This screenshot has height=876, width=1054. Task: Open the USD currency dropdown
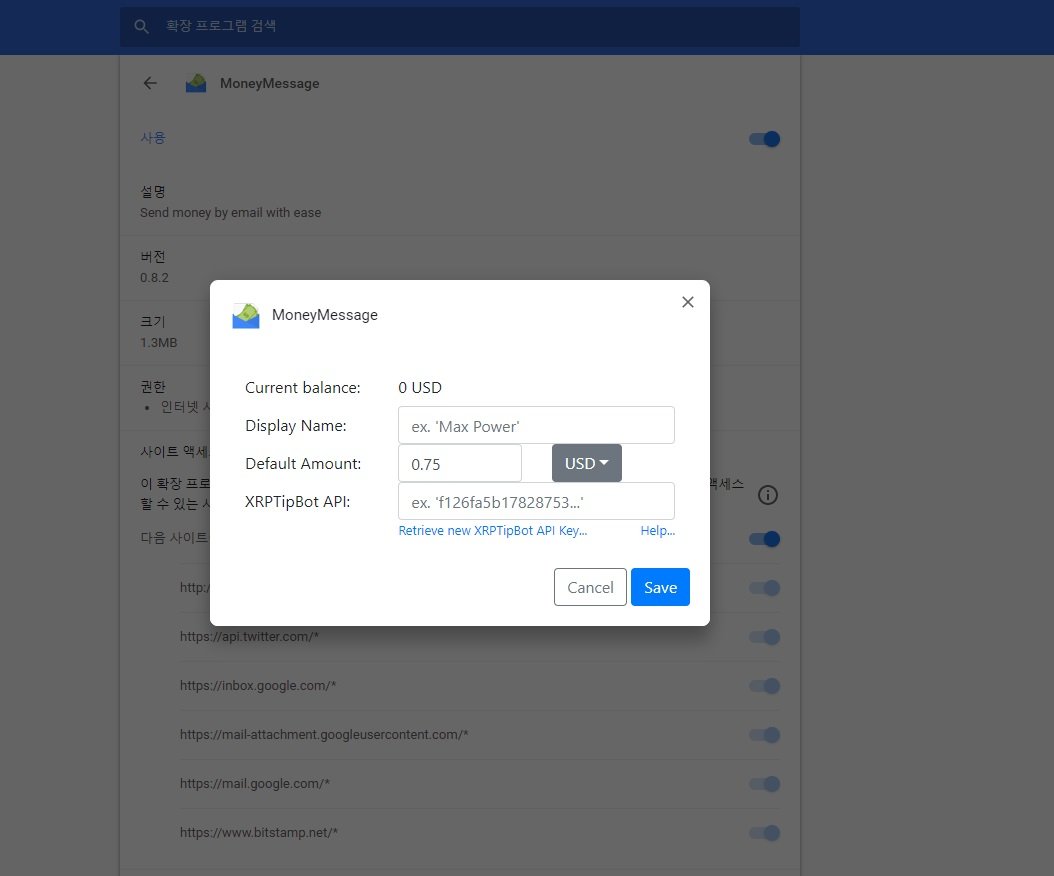coord(586,464)
